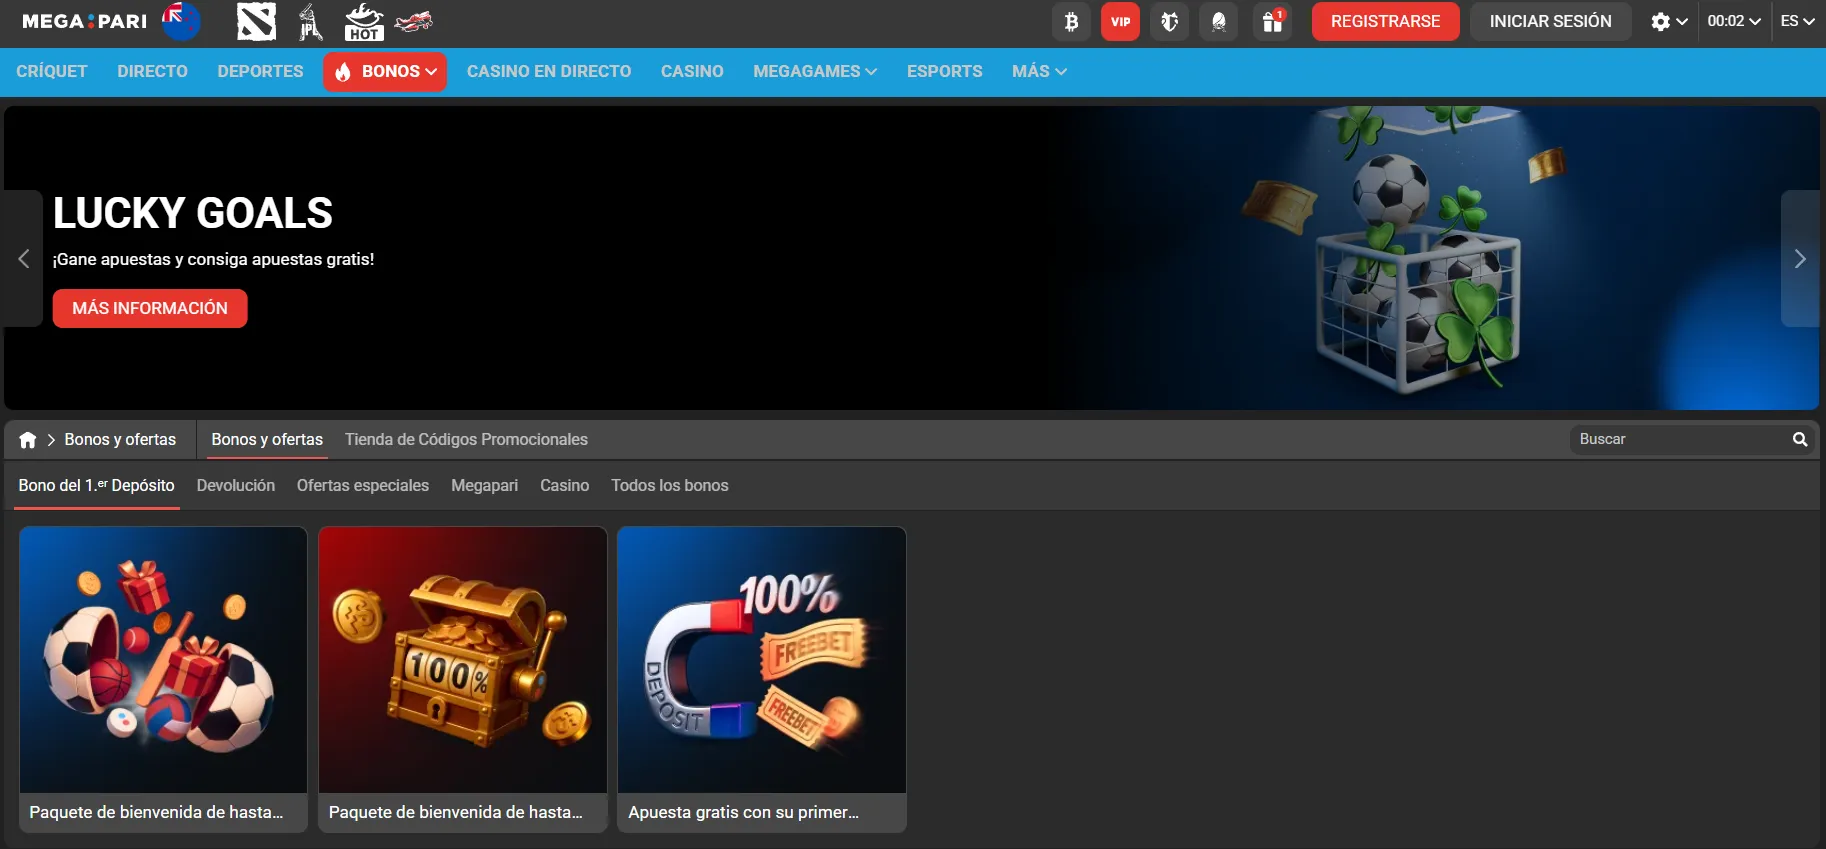Click the bull shield icon
The height and width of the screenshot is (849, 1826).
[1169, 21]
